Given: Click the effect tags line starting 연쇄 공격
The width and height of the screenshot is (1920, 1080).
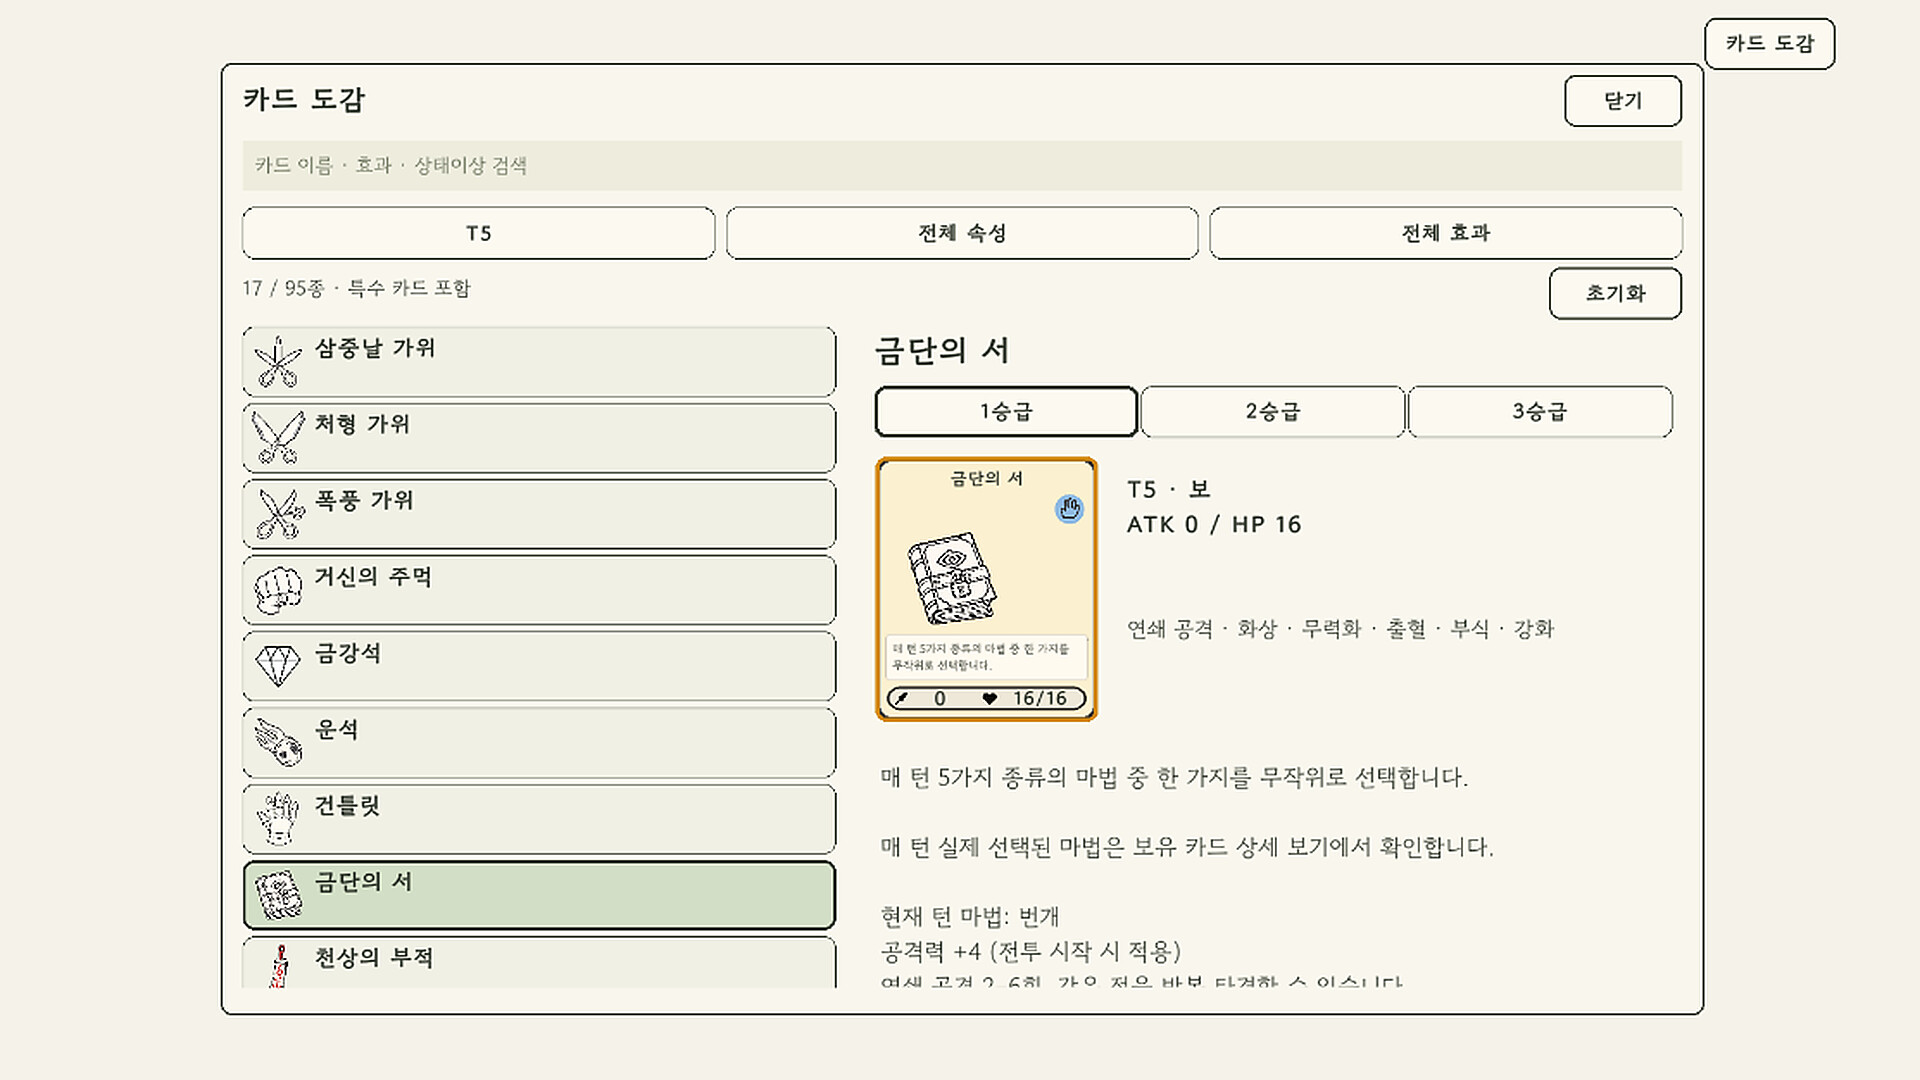Looking at the screenshot, I should point(1340,629).
